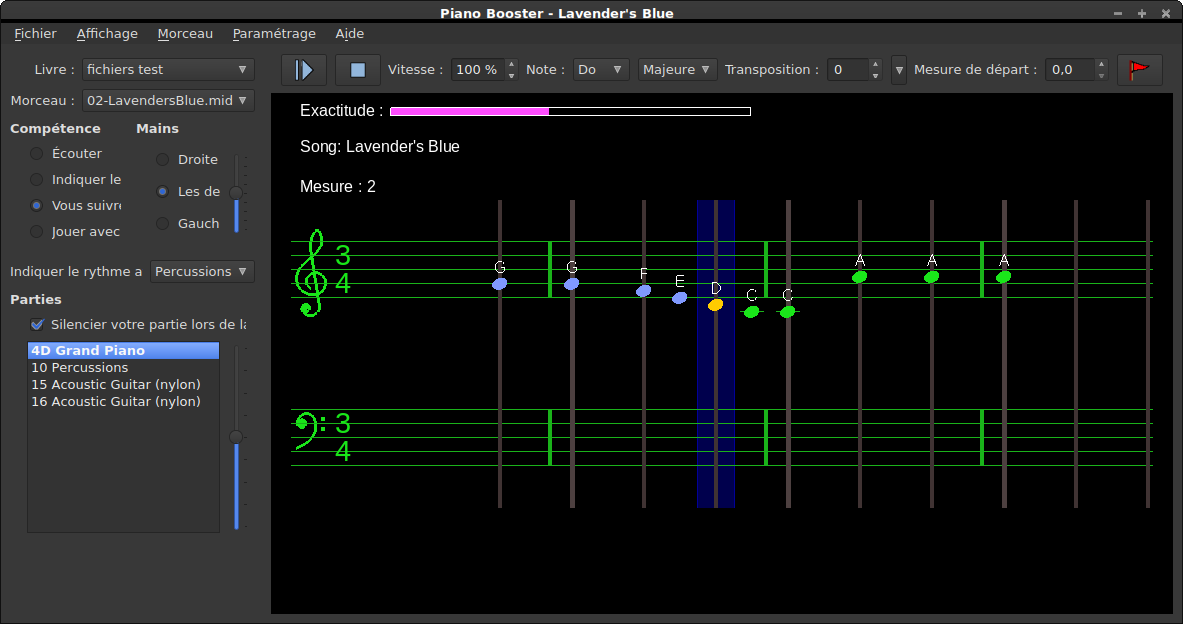Increase speed with Vitesse up arrow

[511, 64]
